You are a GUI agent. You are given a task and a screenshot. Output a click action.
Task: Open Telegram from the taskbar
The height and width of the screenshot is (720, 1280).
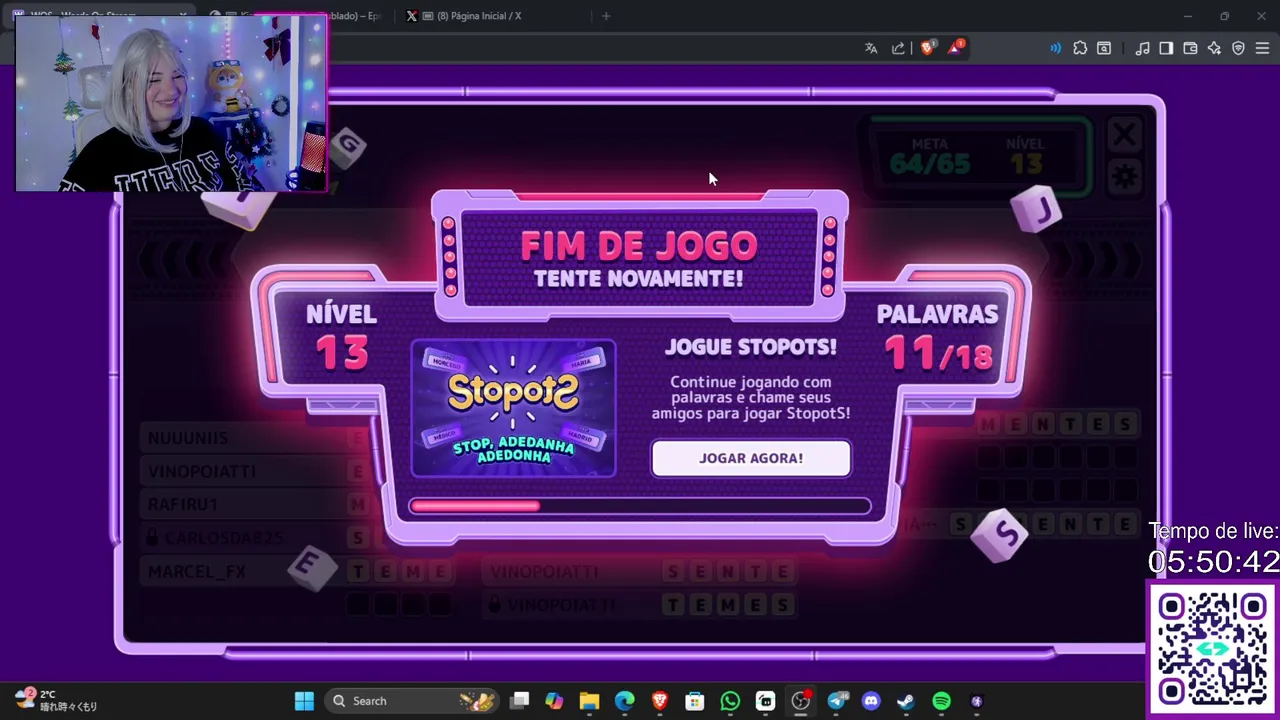[836, 701]
